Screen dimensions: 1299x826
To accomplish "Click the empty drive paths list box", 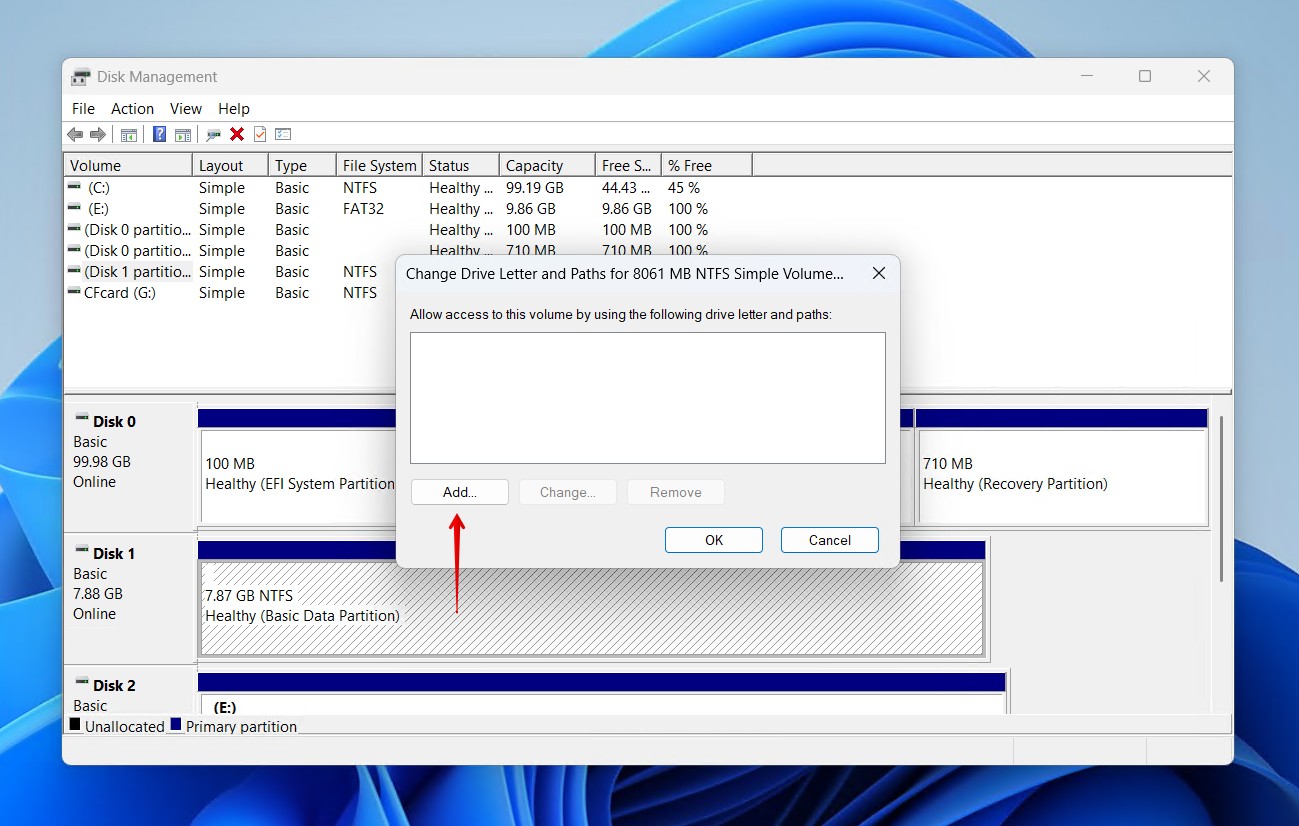I will (647, 397).
